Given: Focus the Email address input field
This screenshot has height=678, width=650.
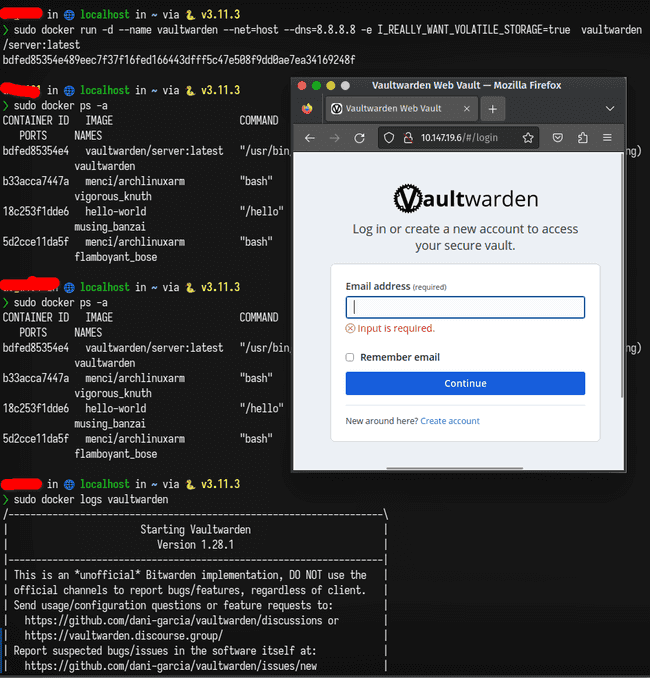Looking at the screenshot, I should click(465, 307).
